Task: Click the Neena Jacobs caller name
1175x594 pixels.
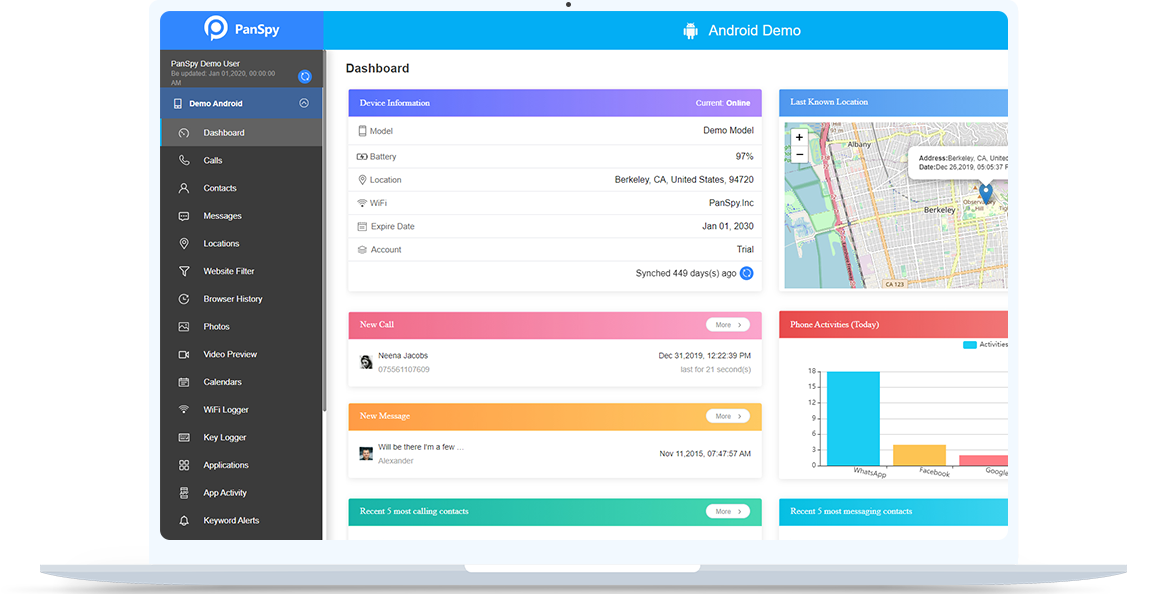Action: [403, 356]
